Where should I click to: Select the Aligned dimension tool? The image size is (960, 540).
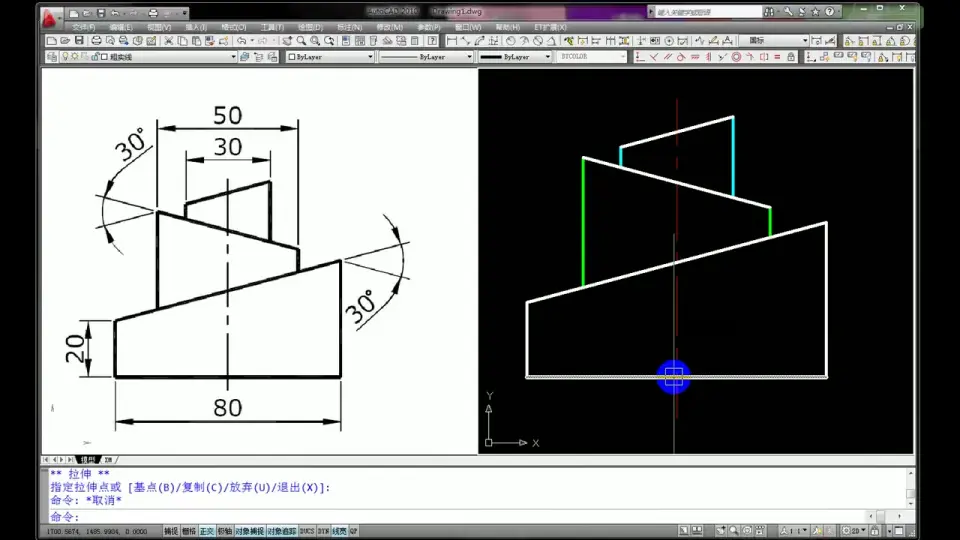pyautogui.click(x=465, y=41)
